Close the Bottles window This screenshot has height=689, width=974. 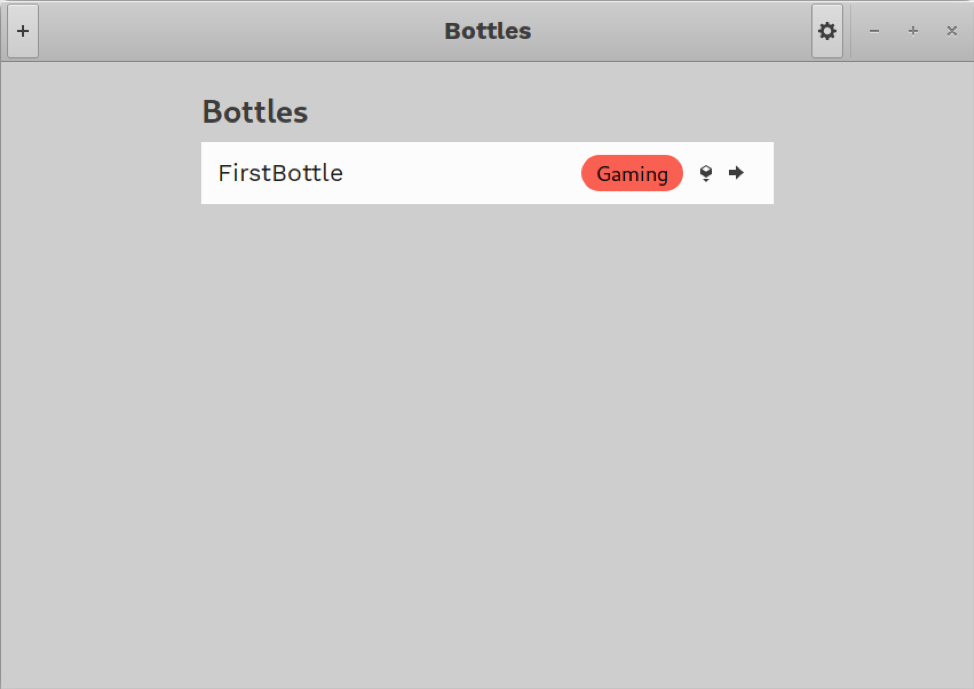point(952,31)
